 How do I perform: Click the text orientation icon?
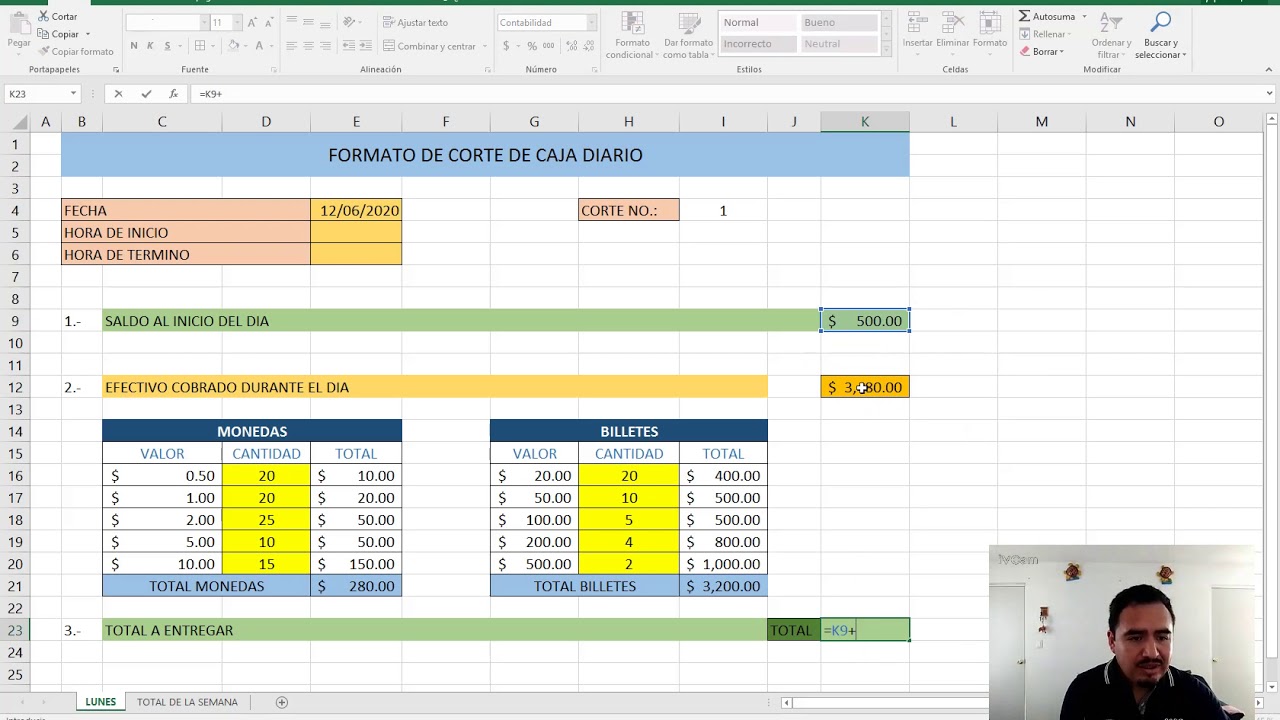tap(350, 22)
